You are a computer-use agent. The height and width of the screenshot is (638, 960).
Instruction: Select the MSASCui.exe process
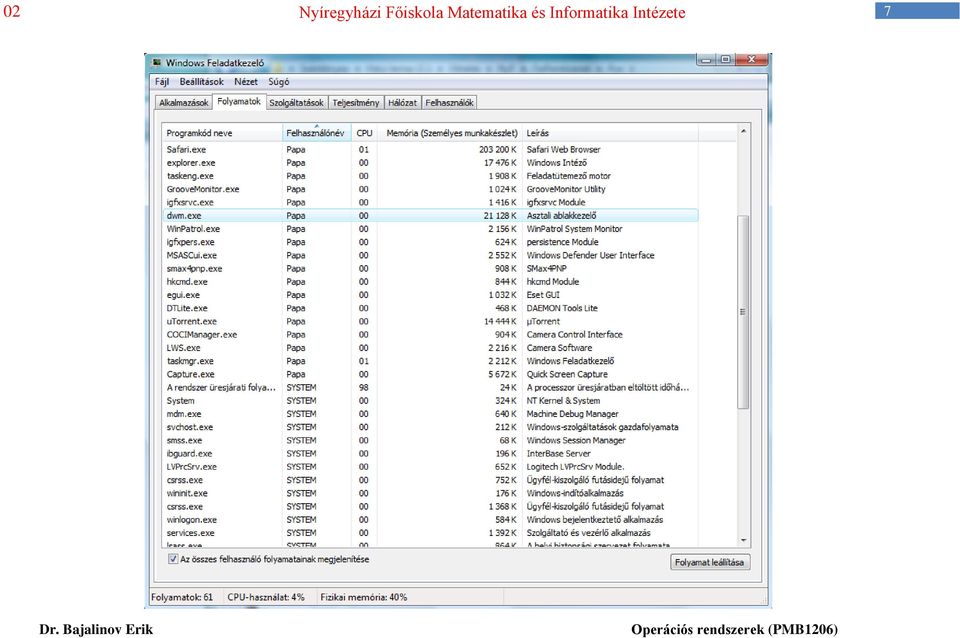[430, 255]
